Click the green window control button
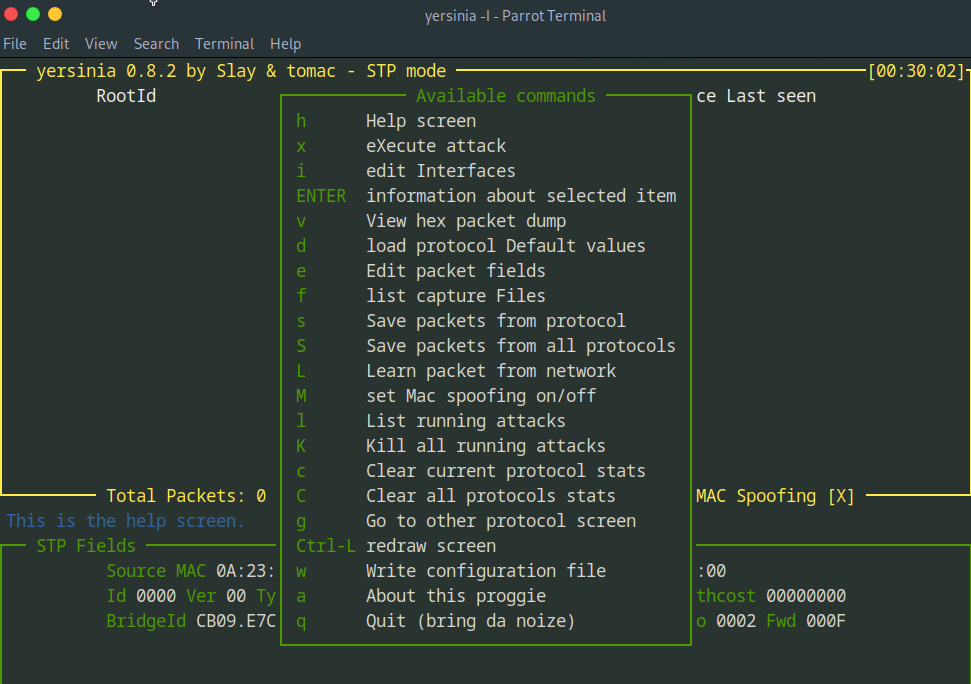This screenshot has height=684, width=971. [x=33, y=14]
